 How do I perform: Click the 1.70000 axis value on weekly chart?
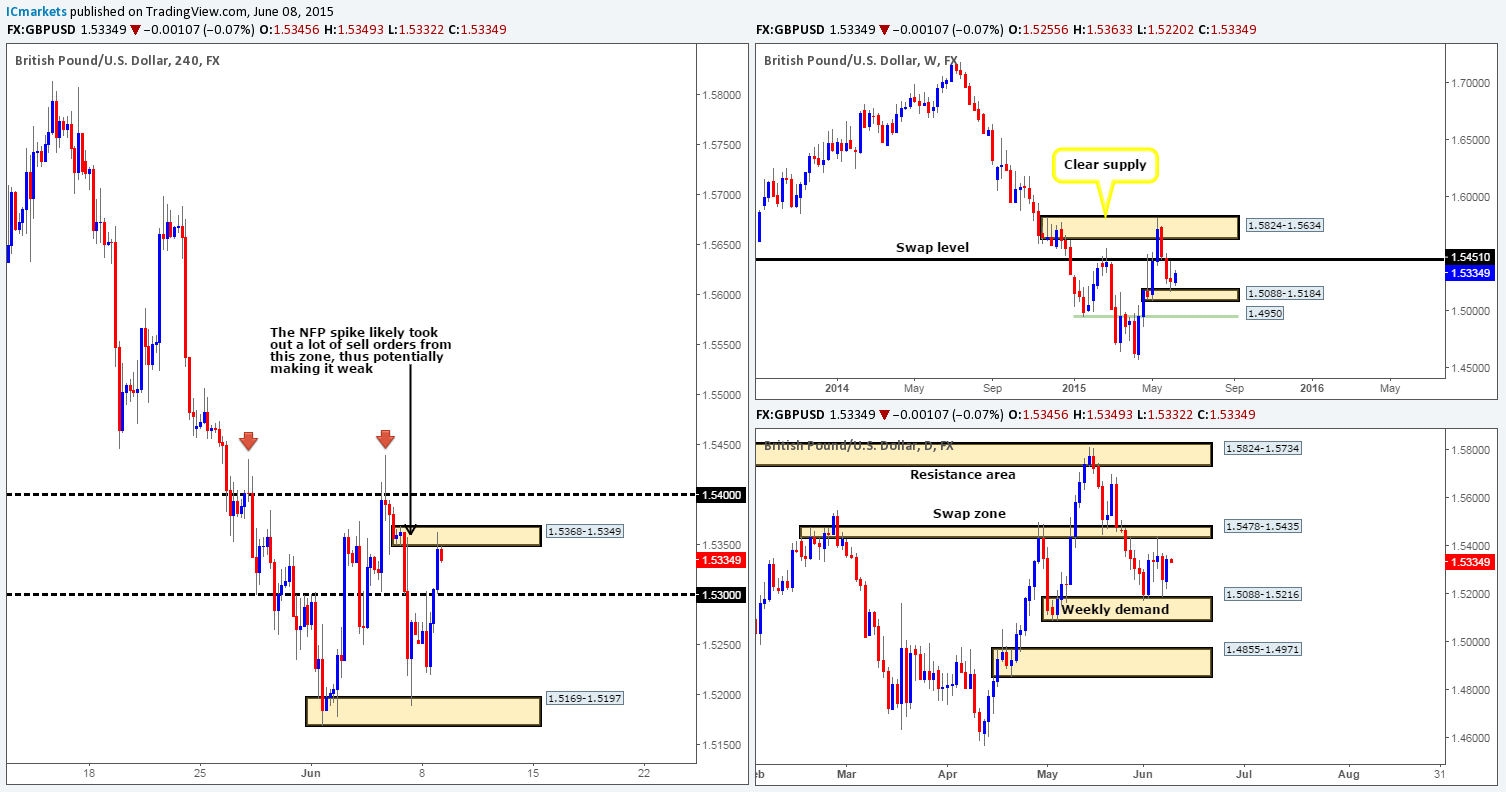1471,83
